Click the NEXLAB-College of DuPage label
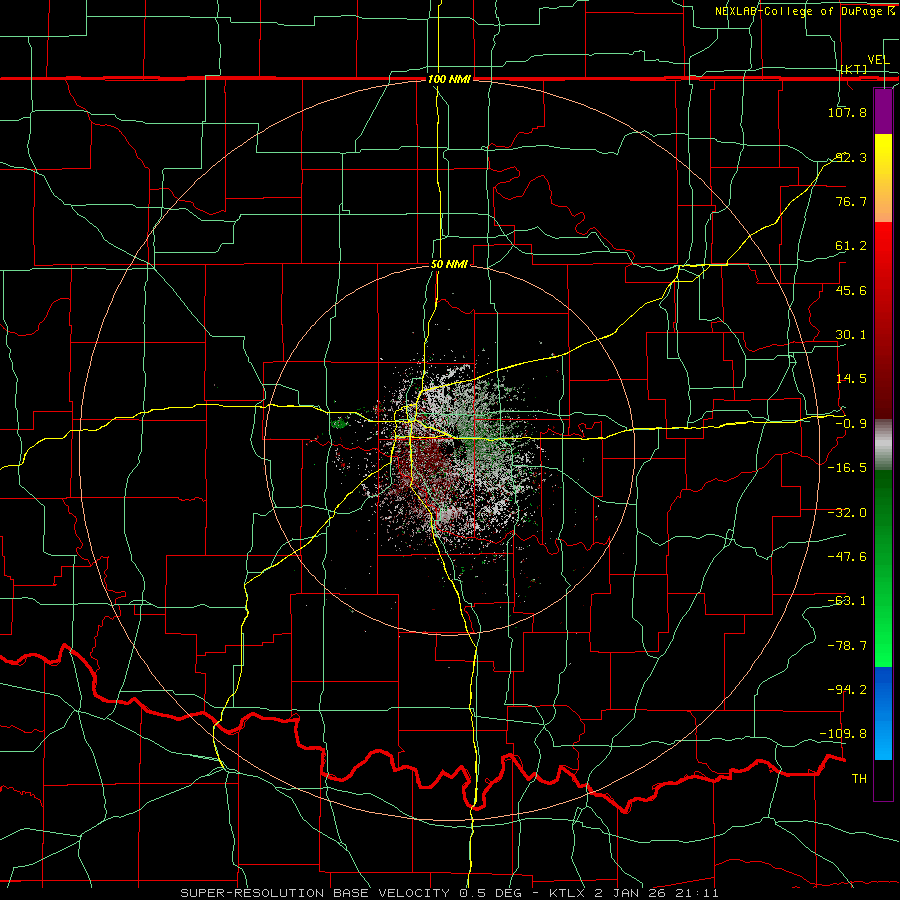Image resolution: width=900 pixels, height=900 pixels. click(804, 11)
